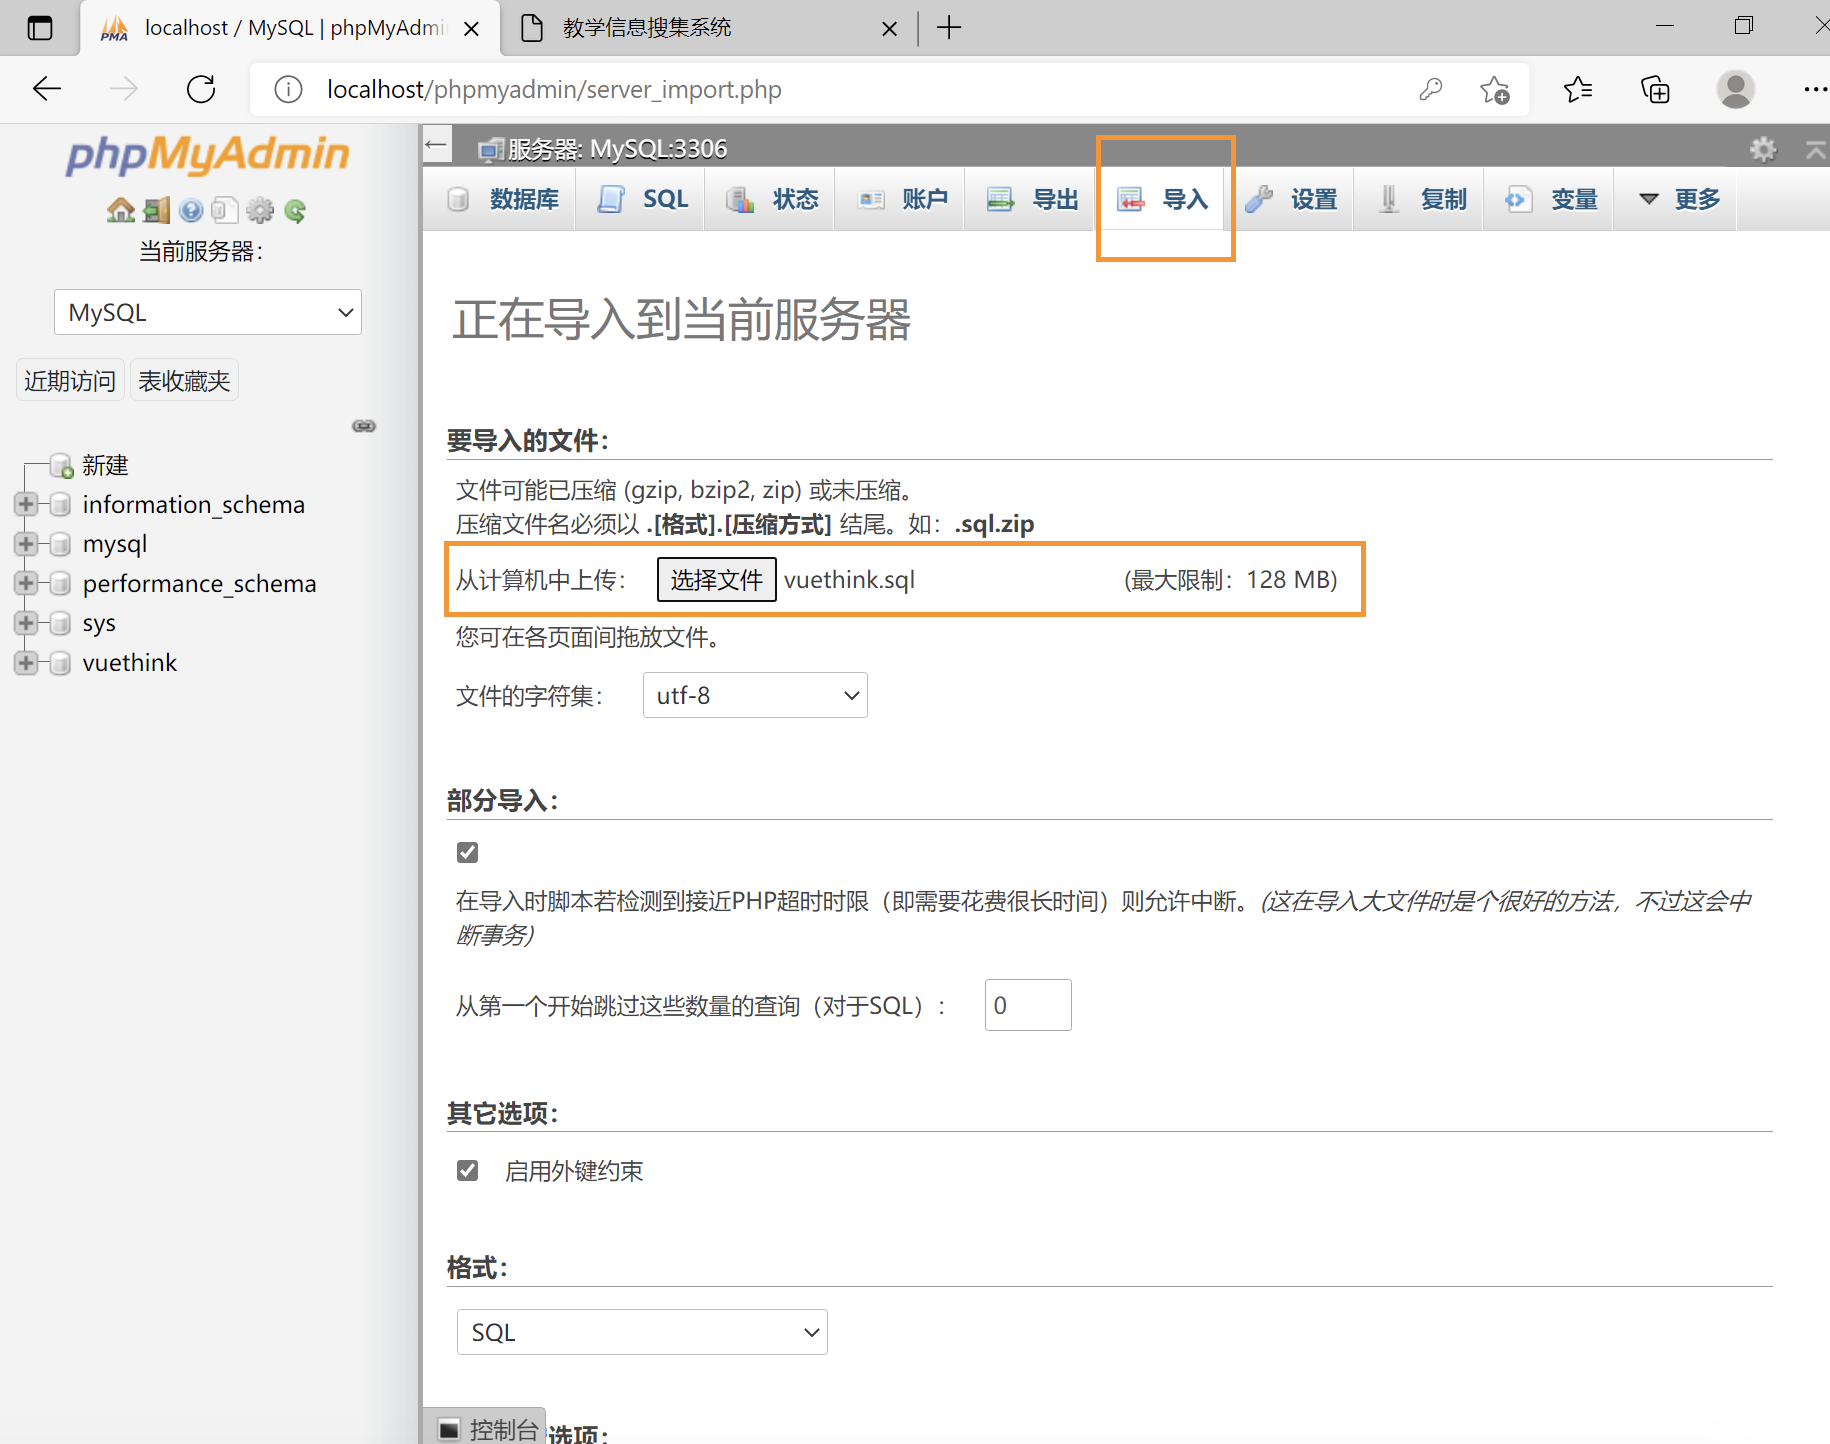
Task: Expand the vuethink database node
Action: point(26,662)
